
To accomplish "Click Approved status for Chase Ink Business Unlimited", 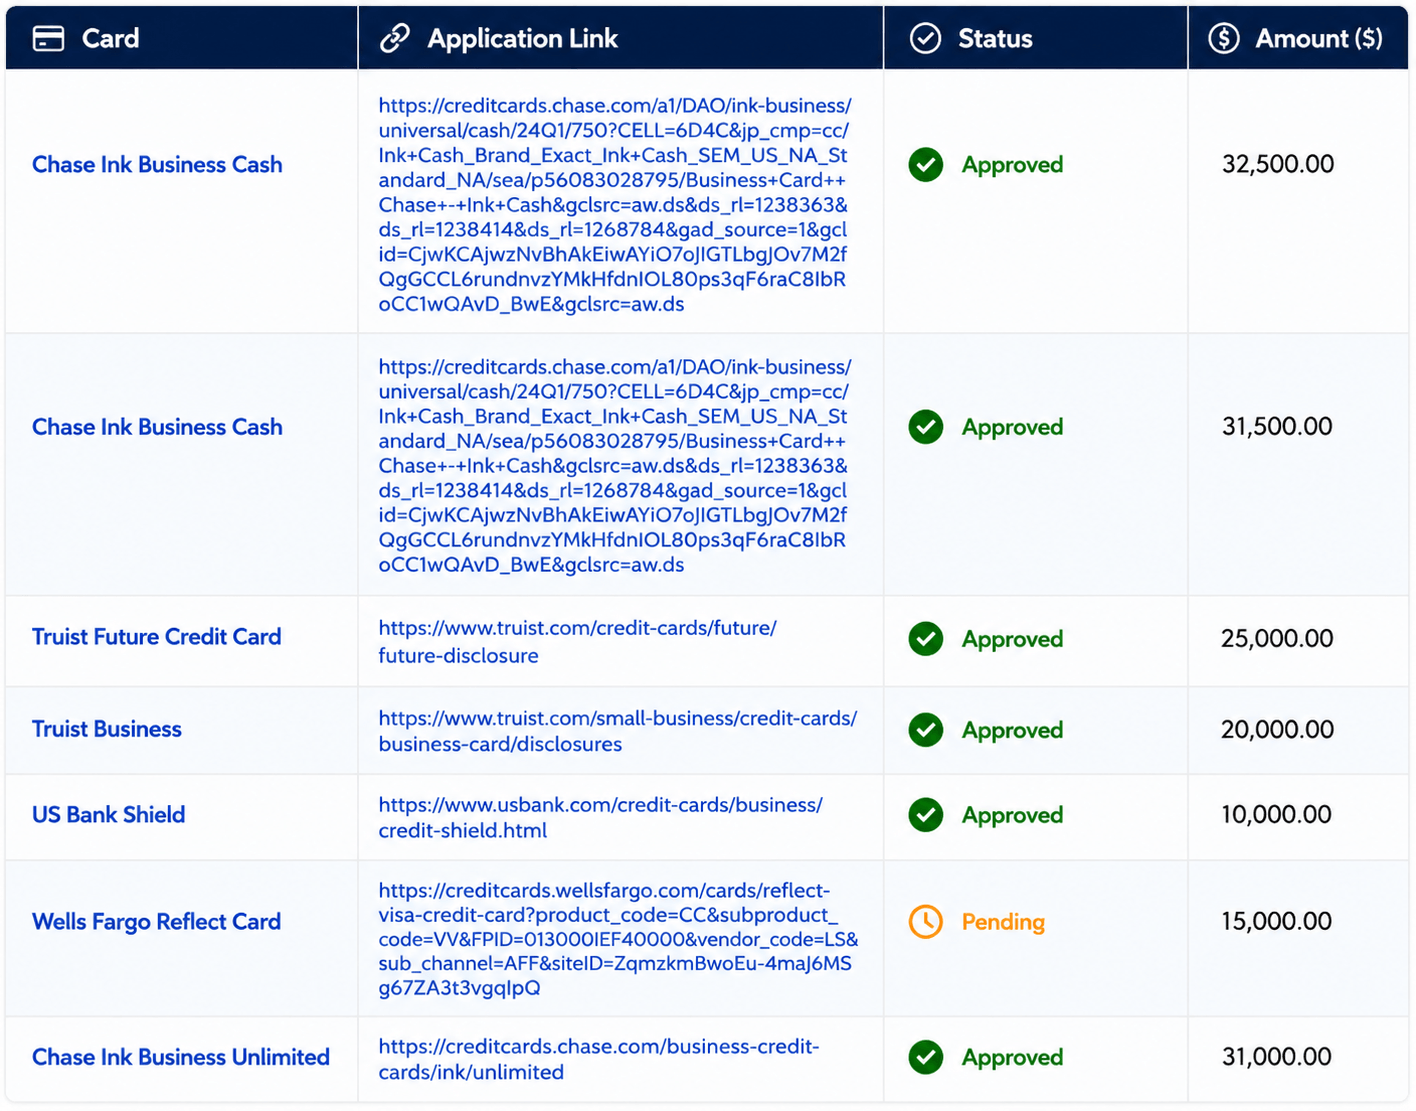I will click(x=1012, y=1057).
